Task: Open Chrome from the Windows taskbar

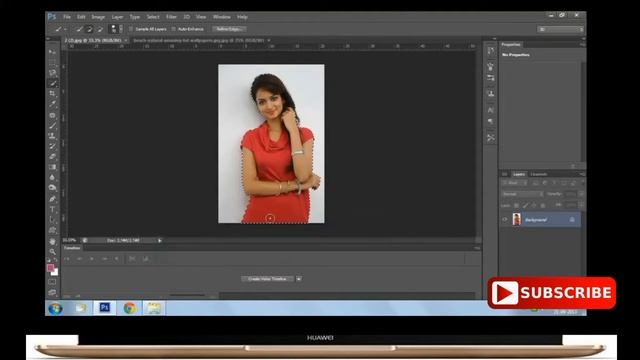Action: click(129, 308)
